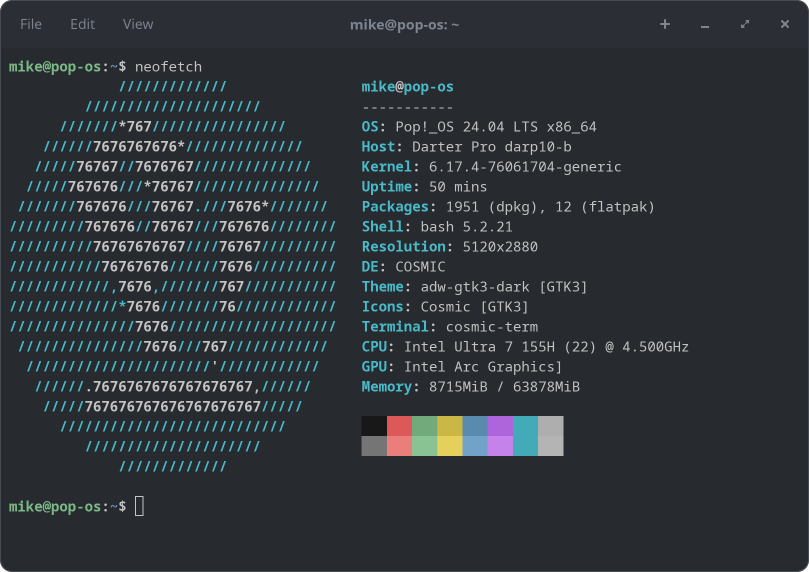
Task: Click the light purple bottom color block
Action: tap(500, 446)
